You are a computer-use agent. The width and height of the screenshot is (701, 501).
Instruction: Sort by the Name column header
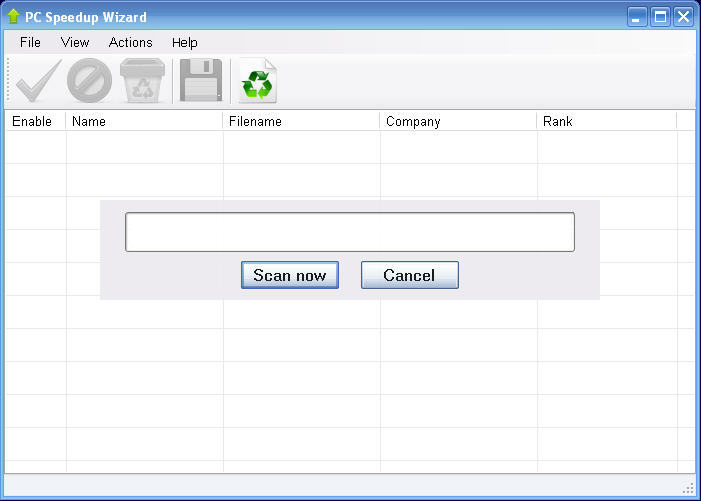pos(144,122)
